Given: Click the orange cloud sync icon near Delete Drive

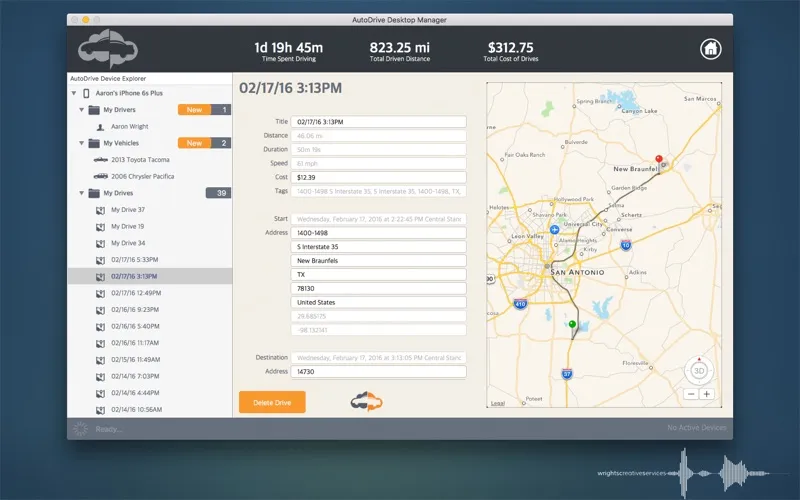Looking at the screenshot, I should 366,402.
